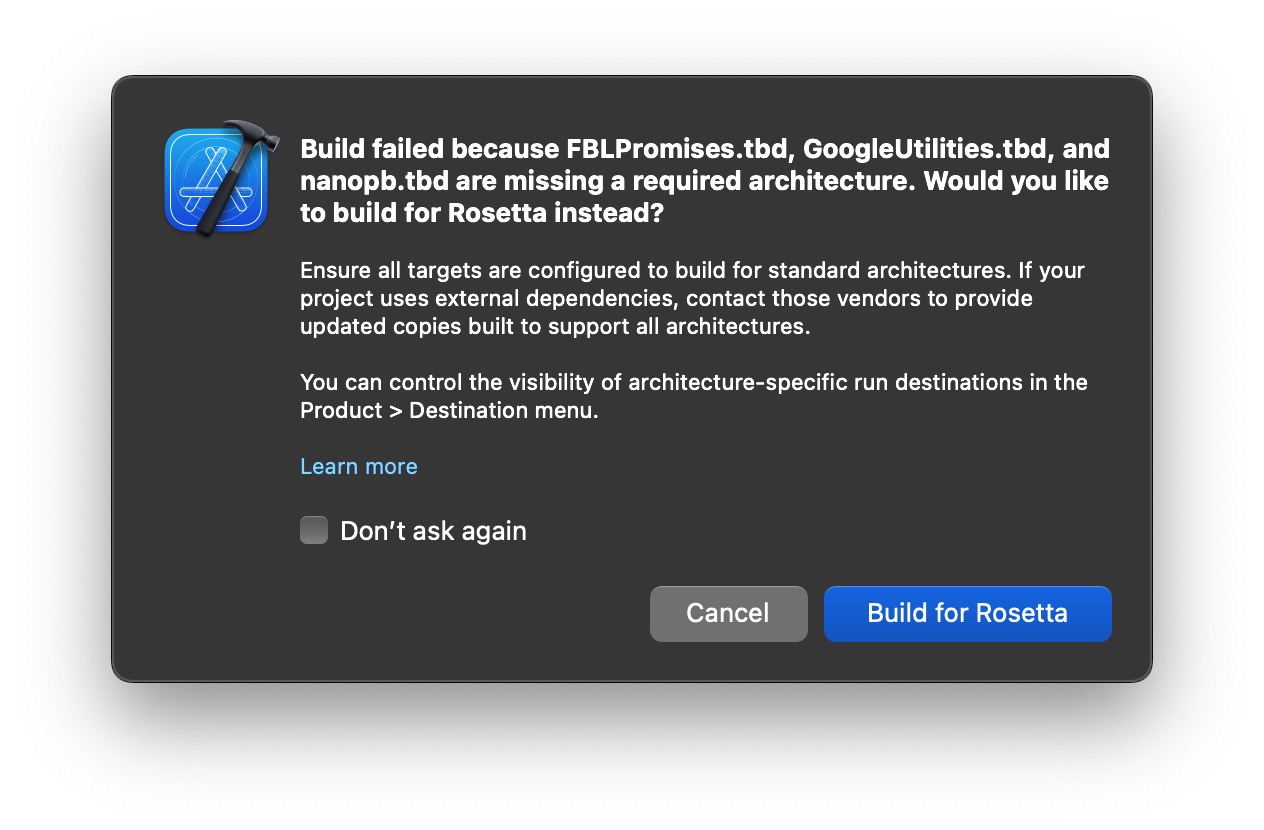Click the Product Destination menu hint text
Screen dimensions: 1264x830
(693, 396)
